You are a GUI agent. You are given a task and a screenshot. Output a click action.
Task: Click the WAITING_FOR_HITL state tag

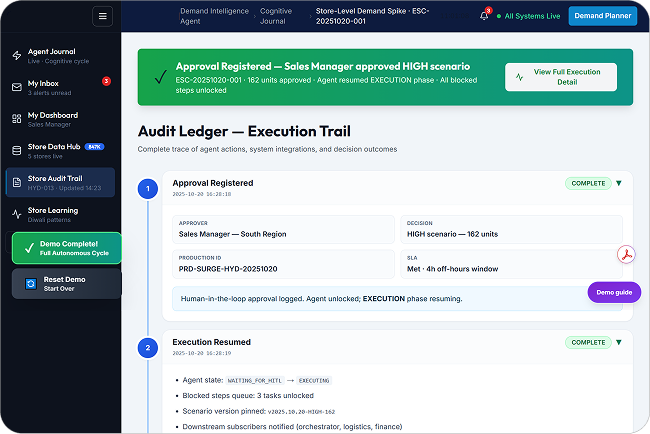(255, 381)
